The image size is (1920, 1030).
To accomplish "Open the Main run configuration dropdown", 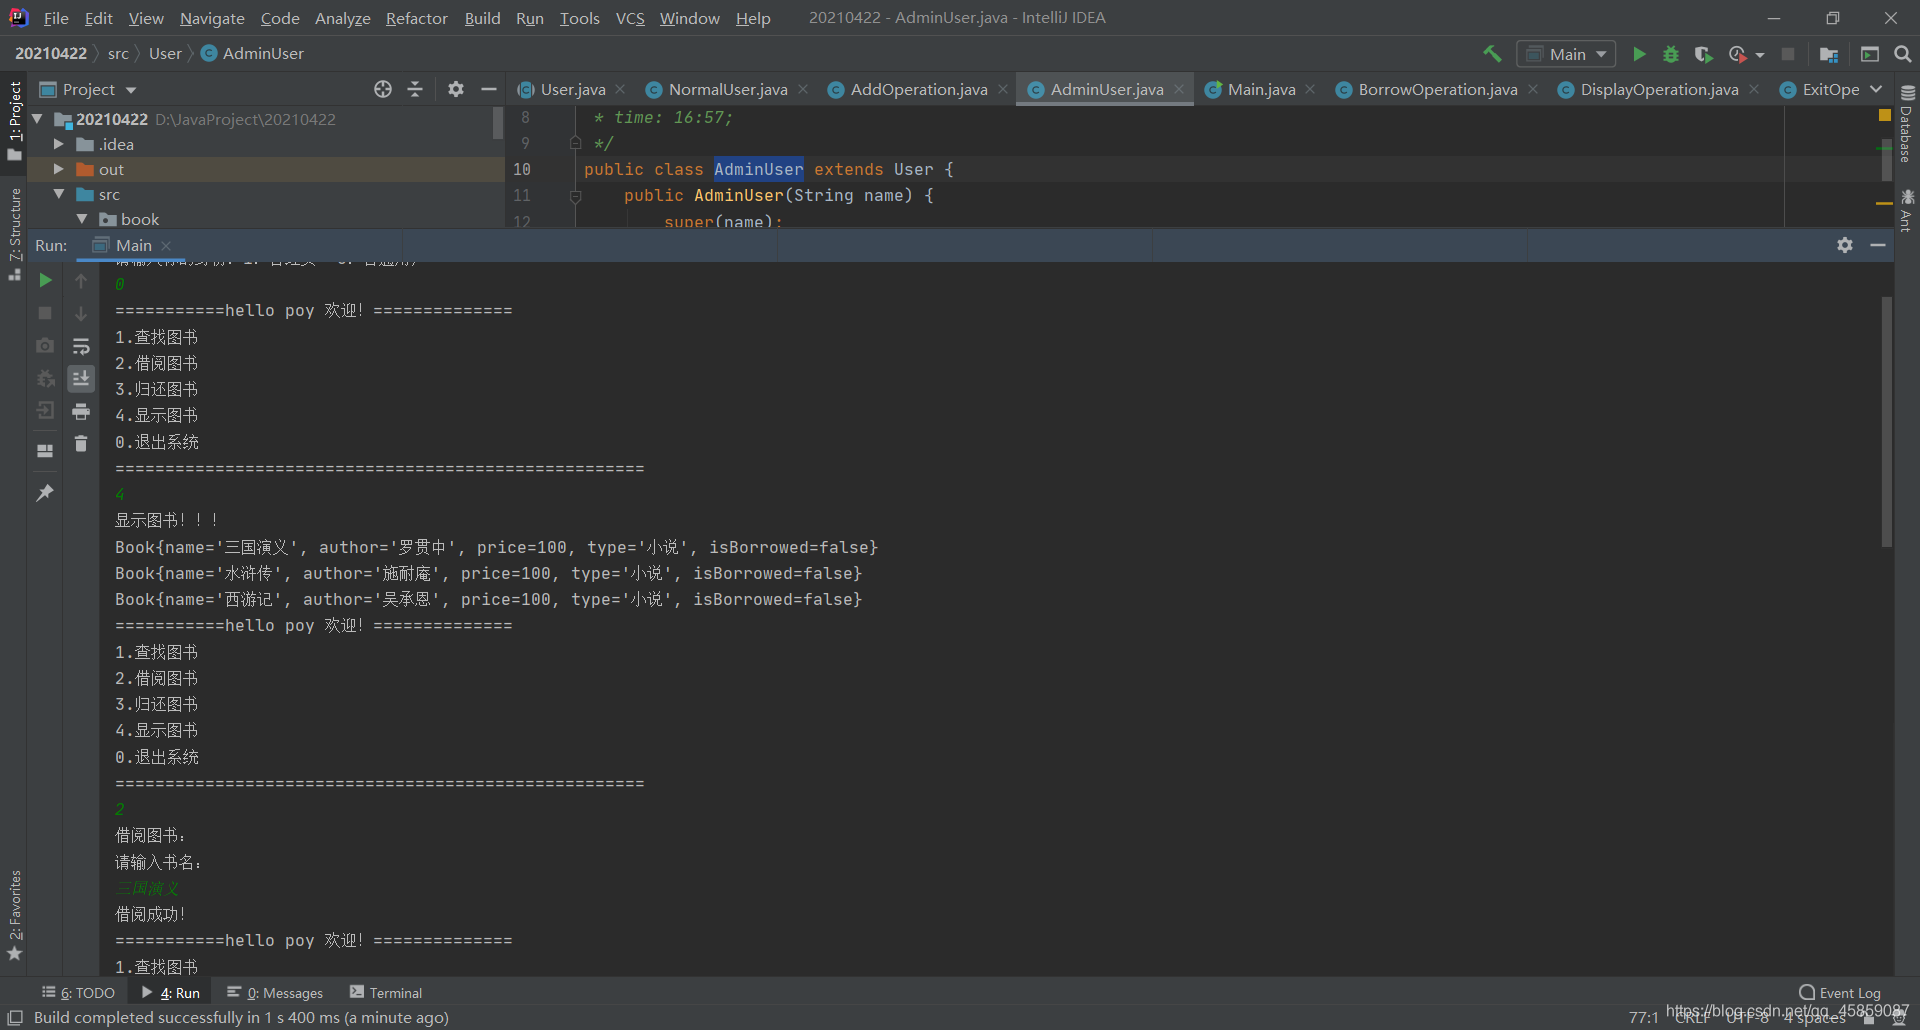I will click(x=1566, y=54).
